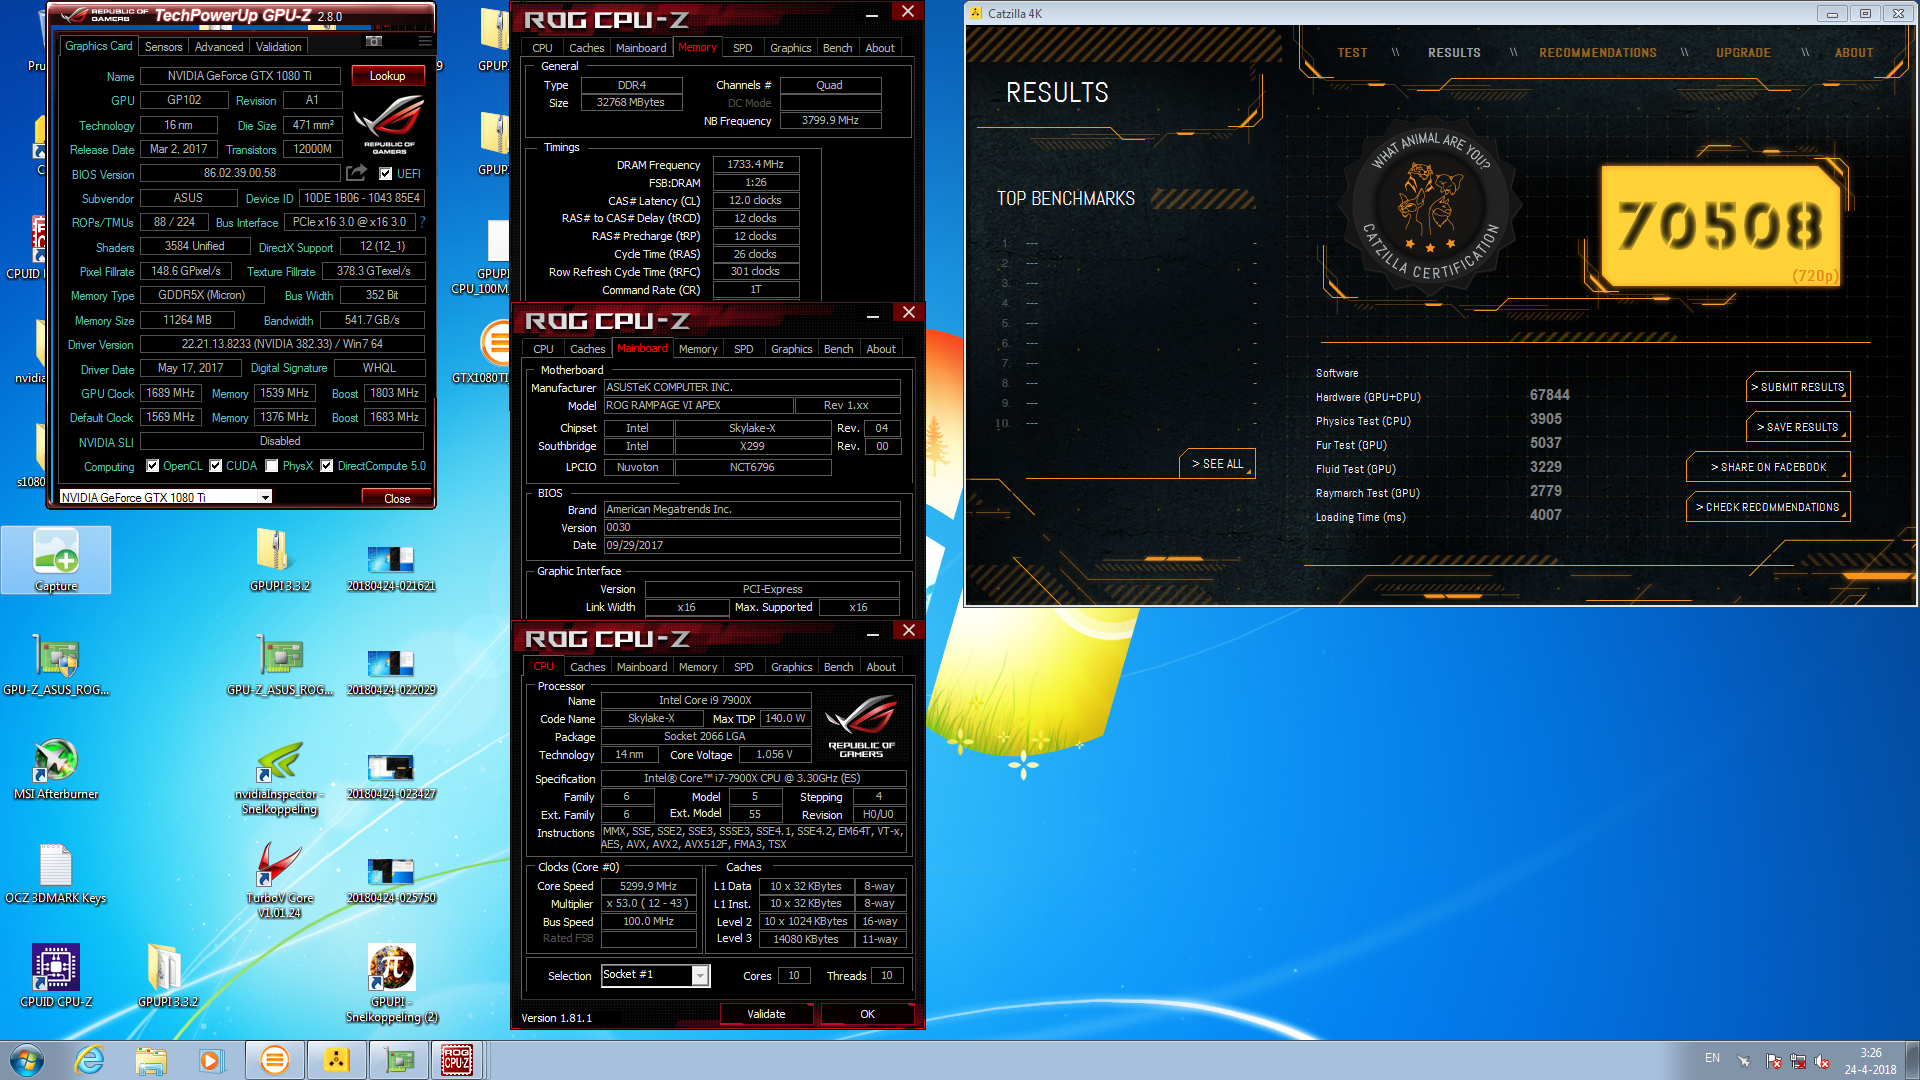
Task: Open the GPU-Z hamburger menu icon
Action: point(425,42)
